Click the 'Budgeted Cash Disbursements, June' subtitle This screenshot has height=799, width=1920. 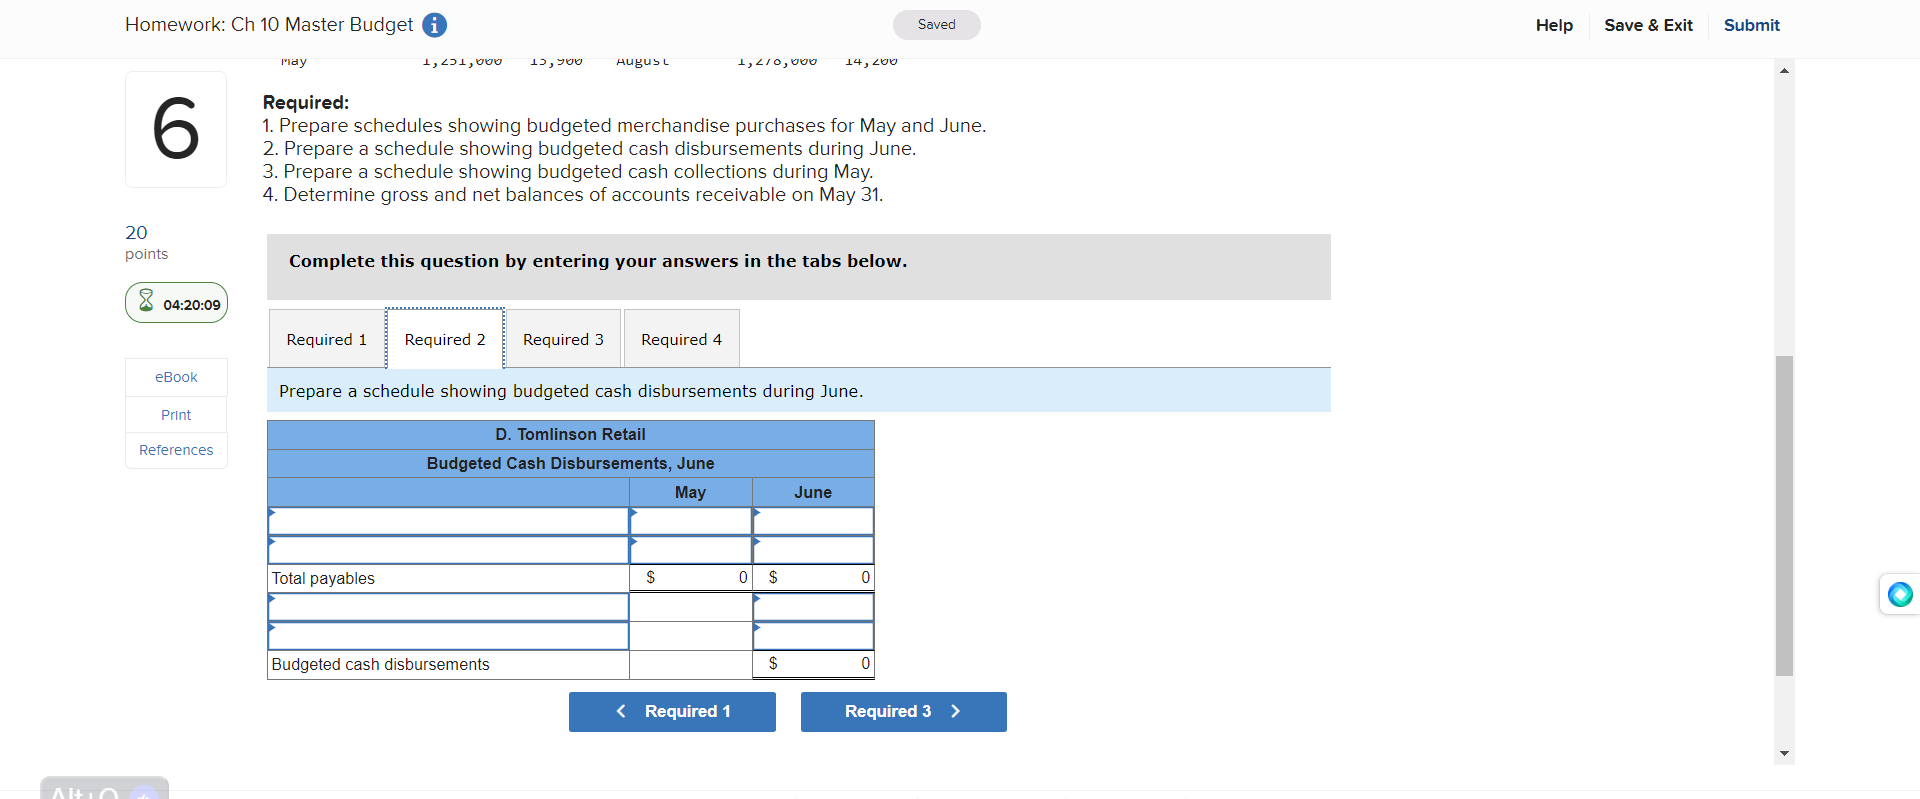(570, 463)
